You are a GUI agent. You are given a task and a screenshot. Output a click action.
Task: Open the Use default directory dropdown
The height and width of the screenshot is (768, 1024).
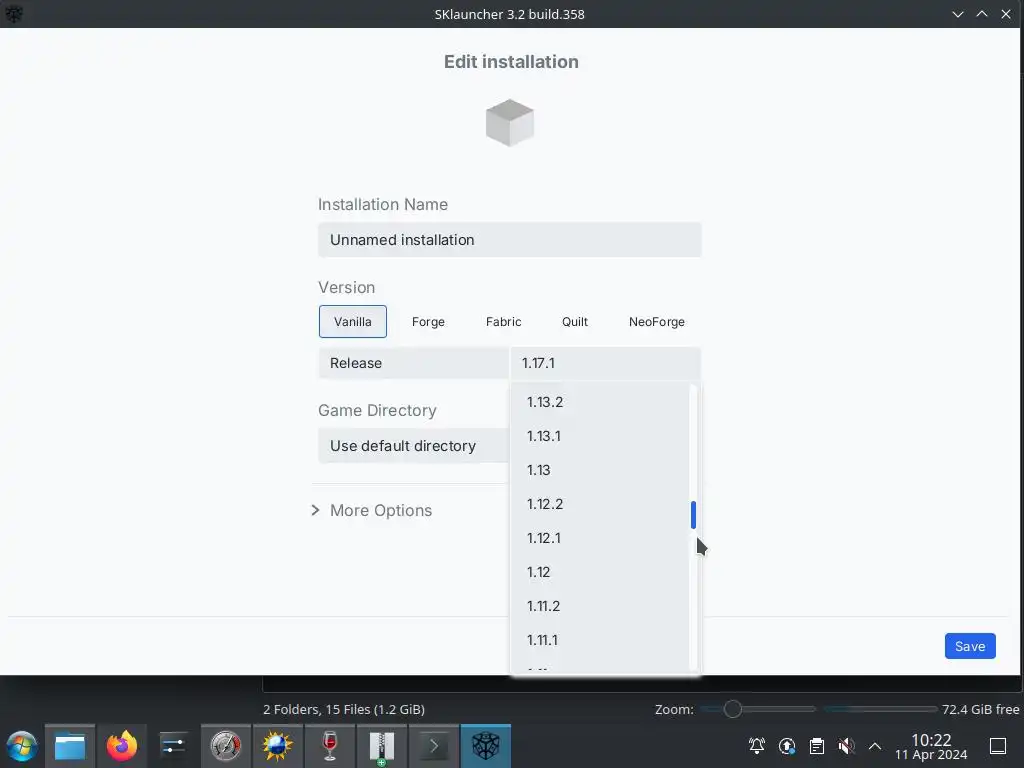click(413, 446)
